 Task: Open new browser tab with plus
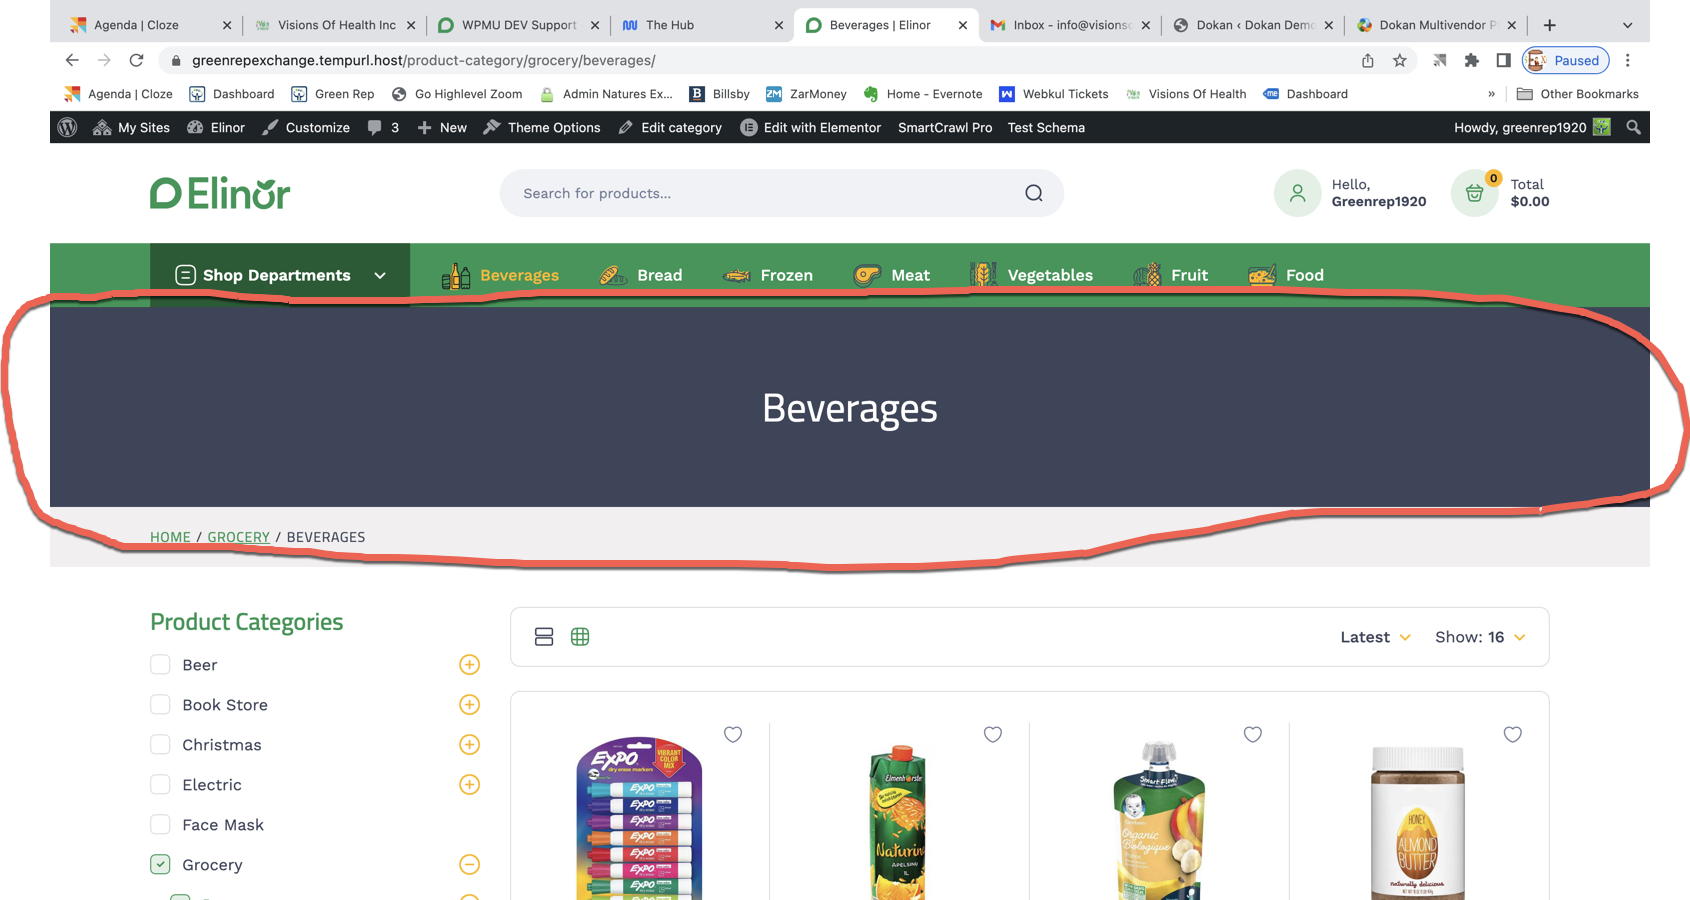(x=1550, y=25)
